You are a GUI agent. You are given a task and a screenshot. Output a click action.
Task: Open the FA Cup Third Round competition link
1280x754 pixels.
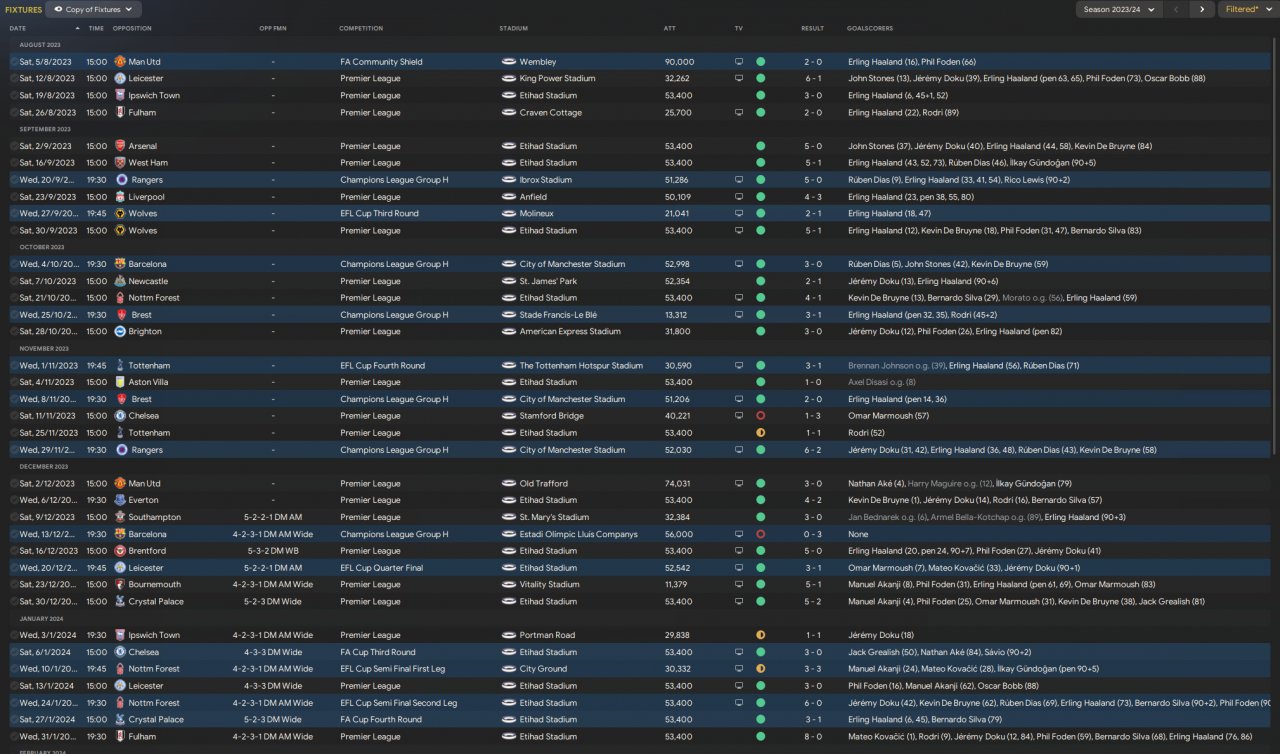[380, 652]
